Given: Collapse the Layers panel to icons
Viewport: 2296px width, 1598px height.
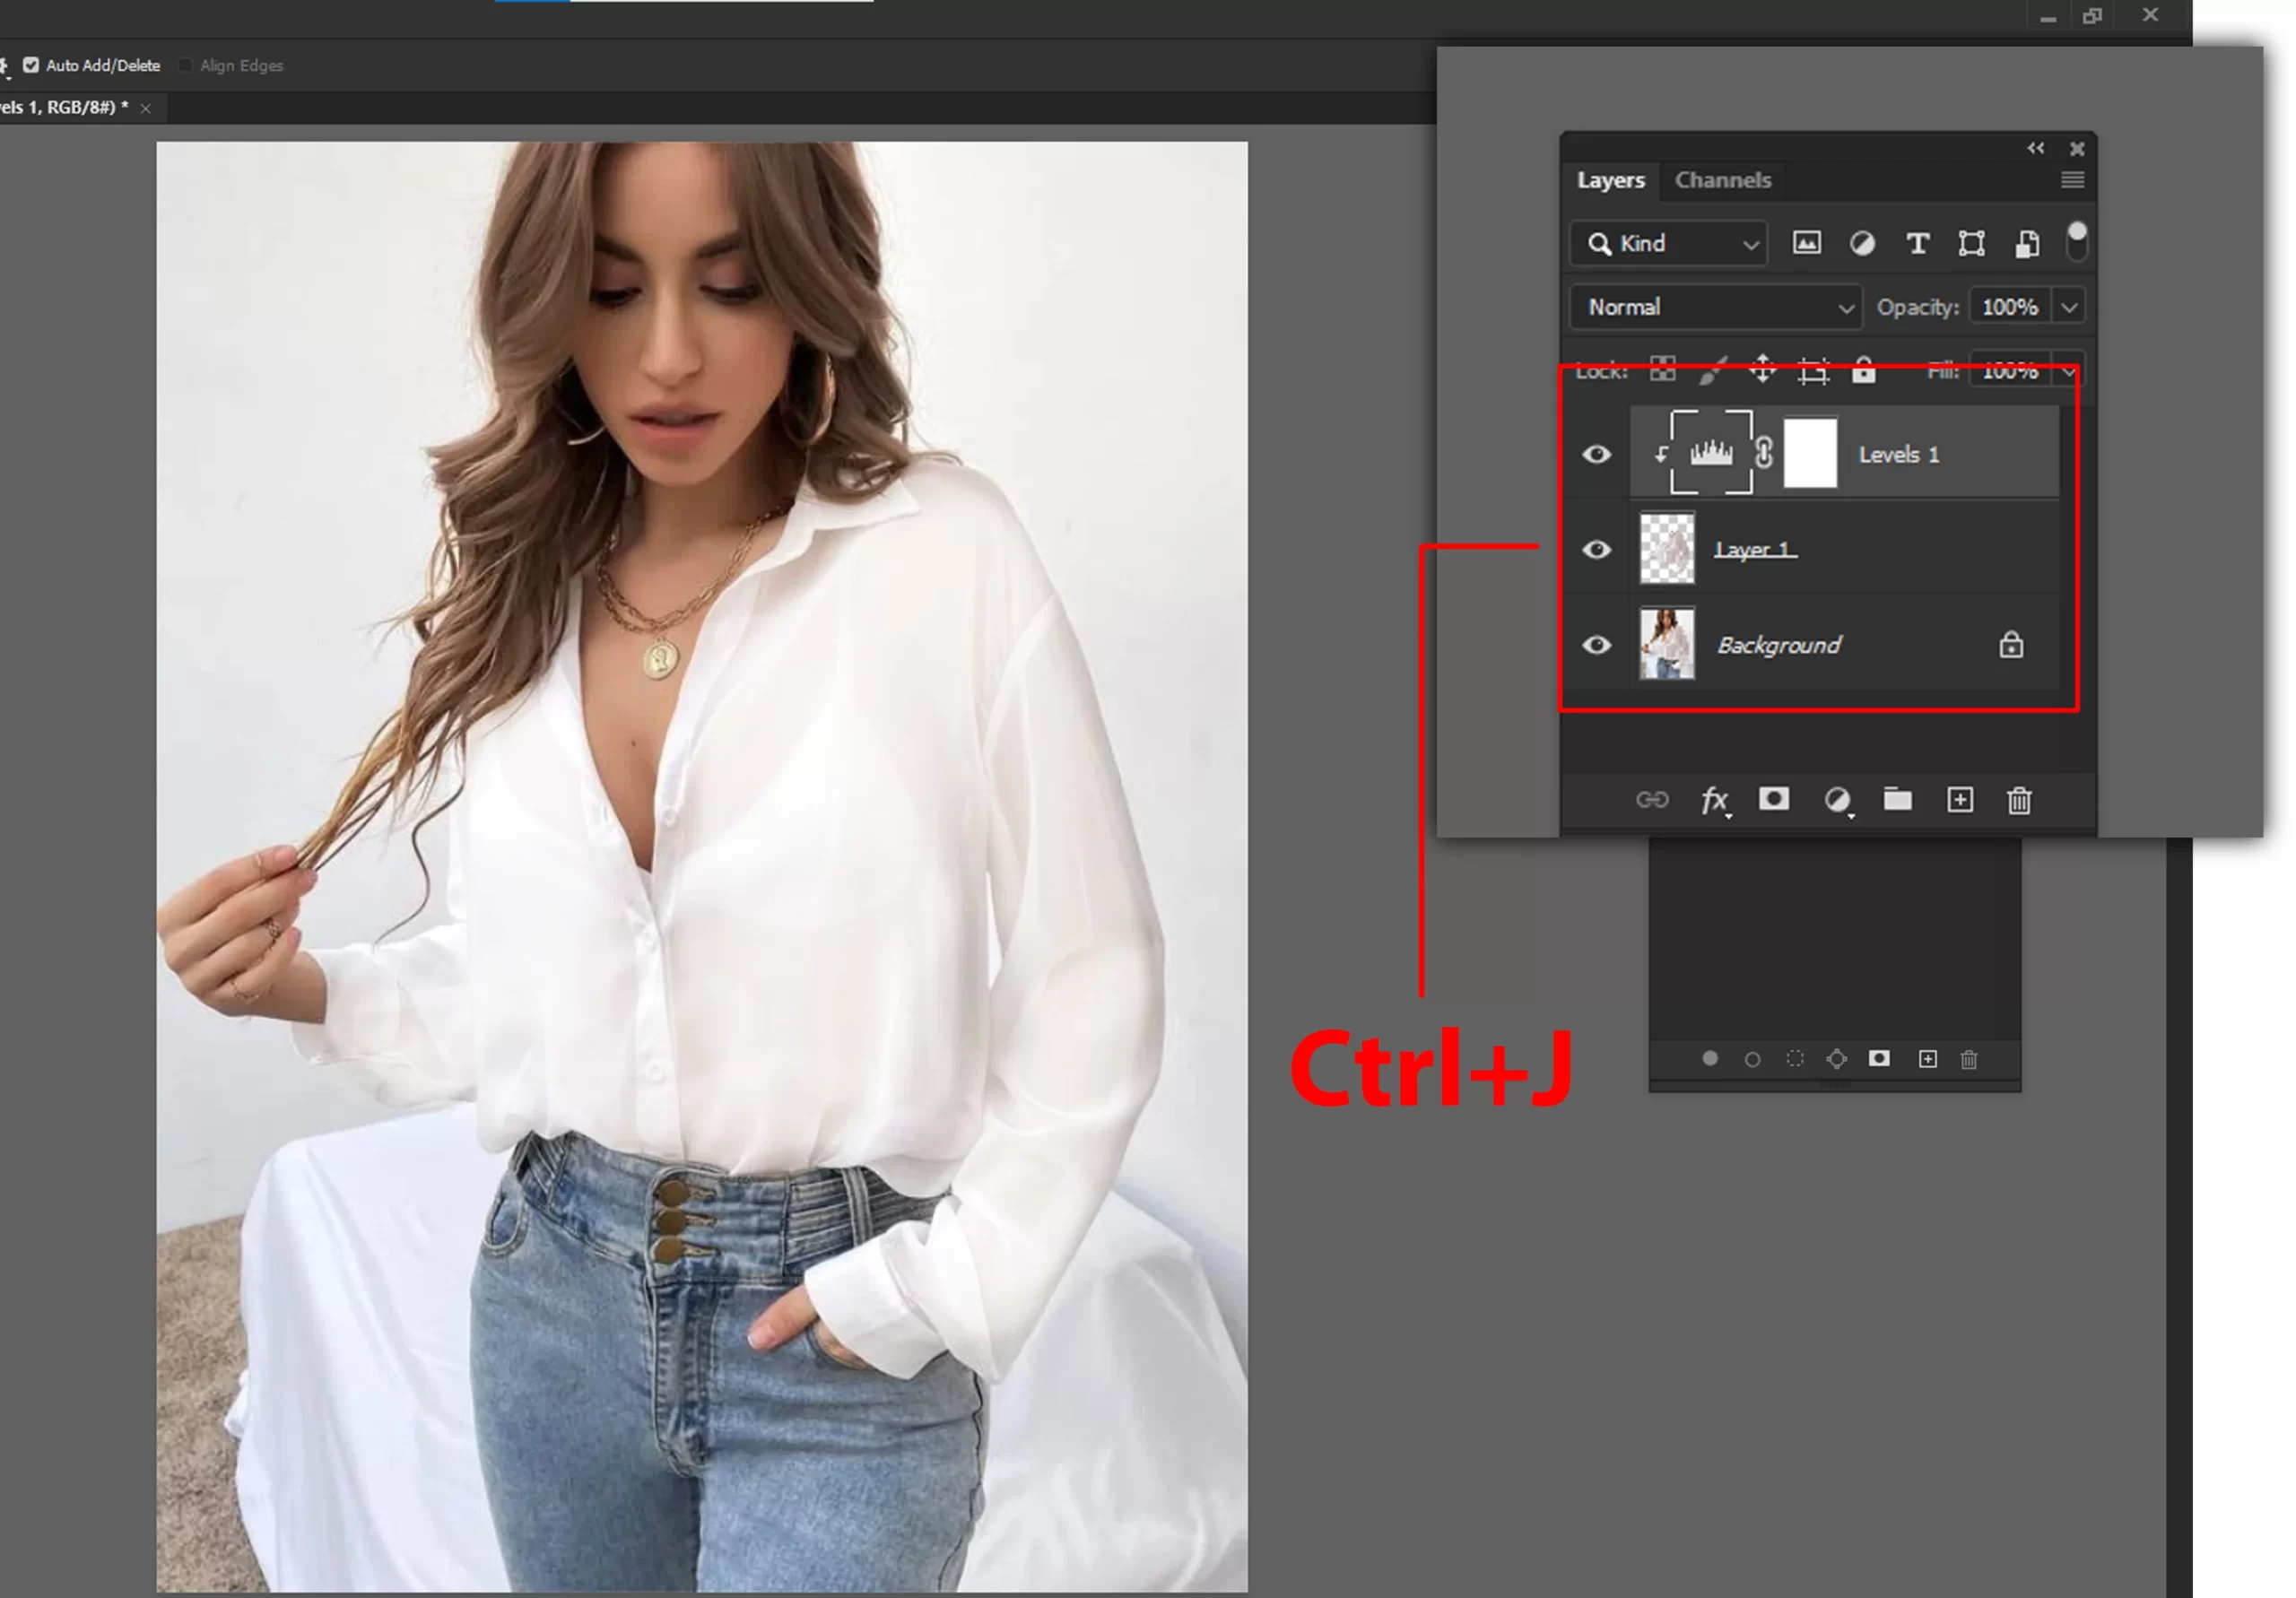Looking at the screenshot, I should [2035, 148].
